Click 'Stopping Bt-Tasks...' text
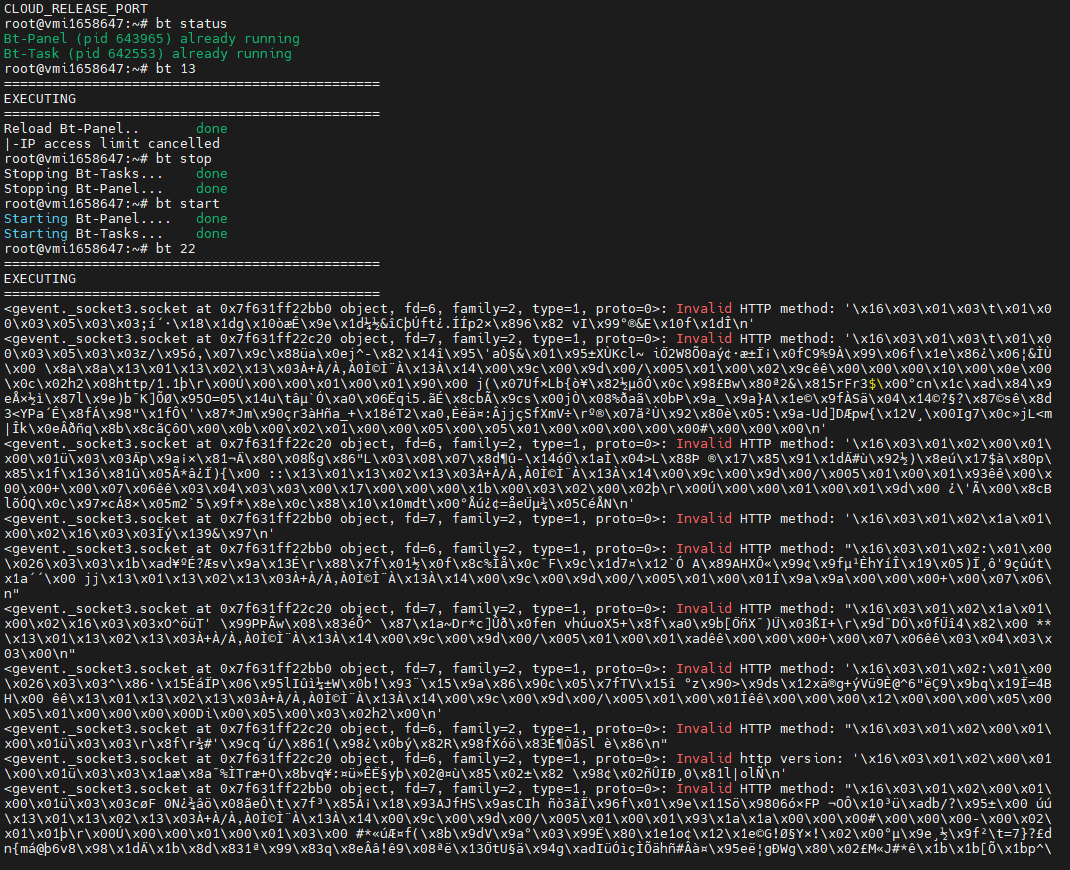 pos(83,174)
